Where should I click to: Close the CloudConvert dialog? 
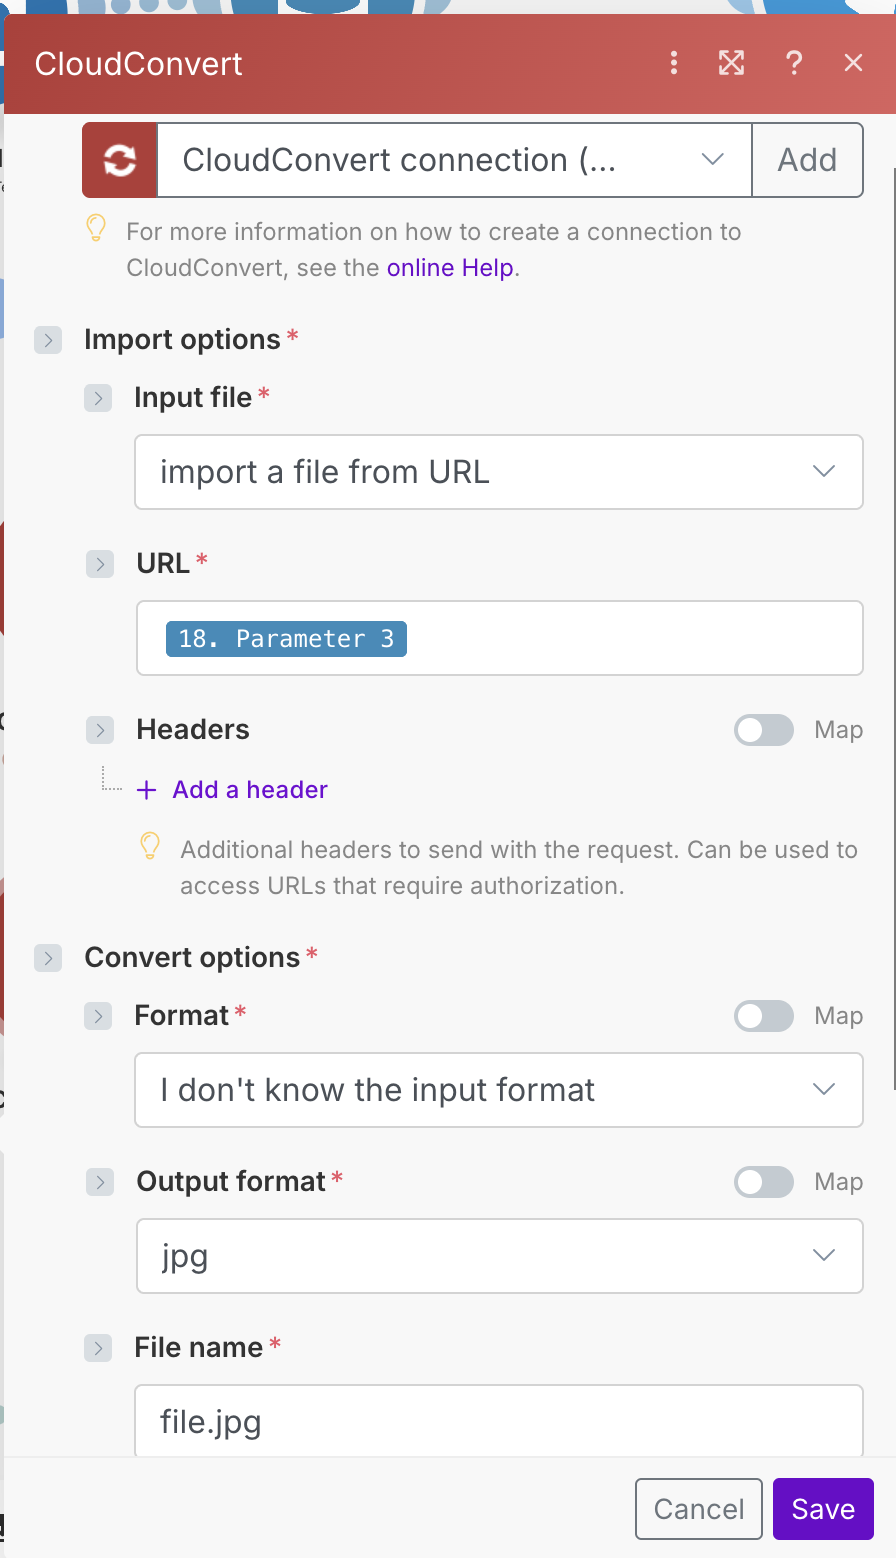click(x=853, y=64)
